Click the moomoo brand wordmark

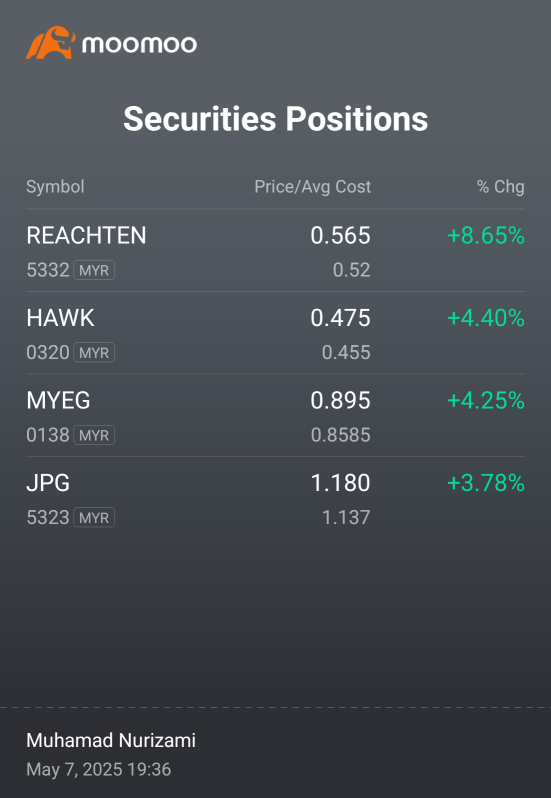(x=139, y=44)
